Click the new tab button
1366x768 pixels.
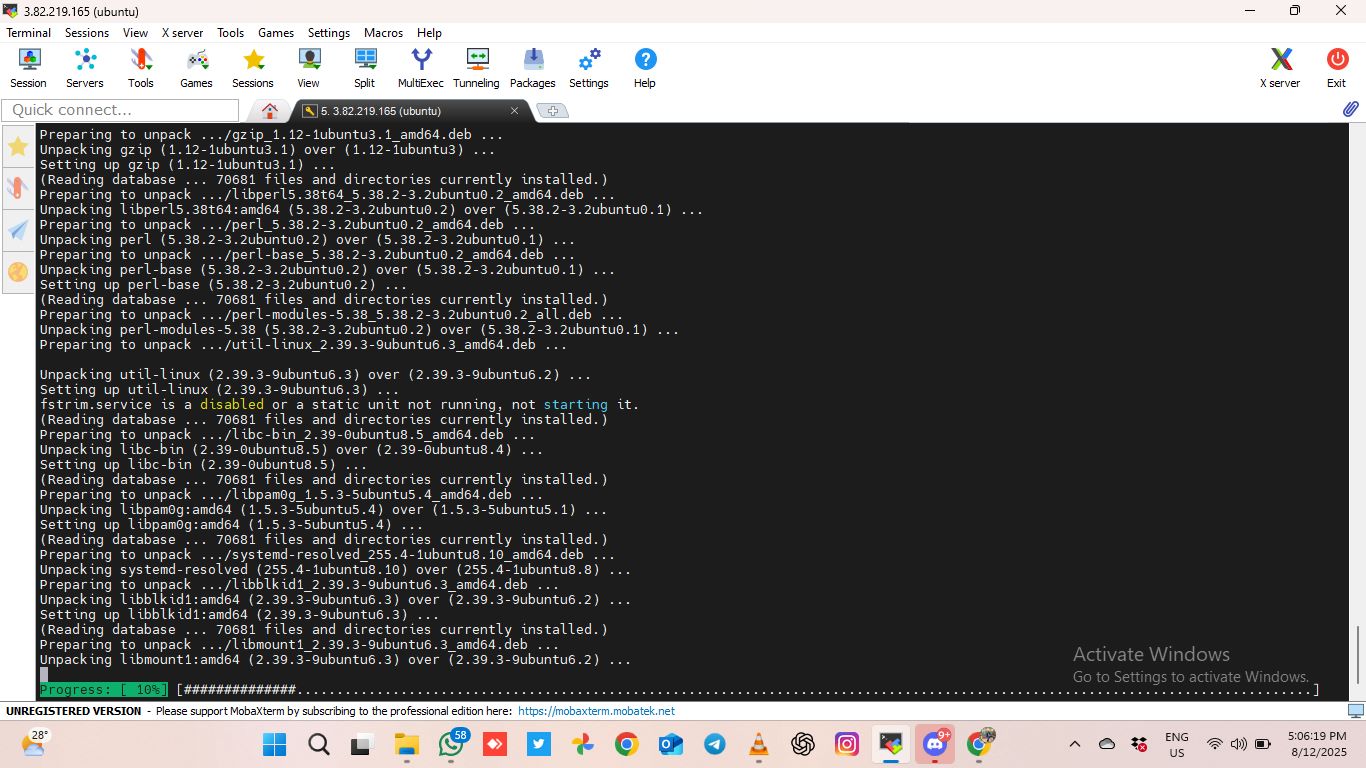pyautogui.click(x=552, y=111)
